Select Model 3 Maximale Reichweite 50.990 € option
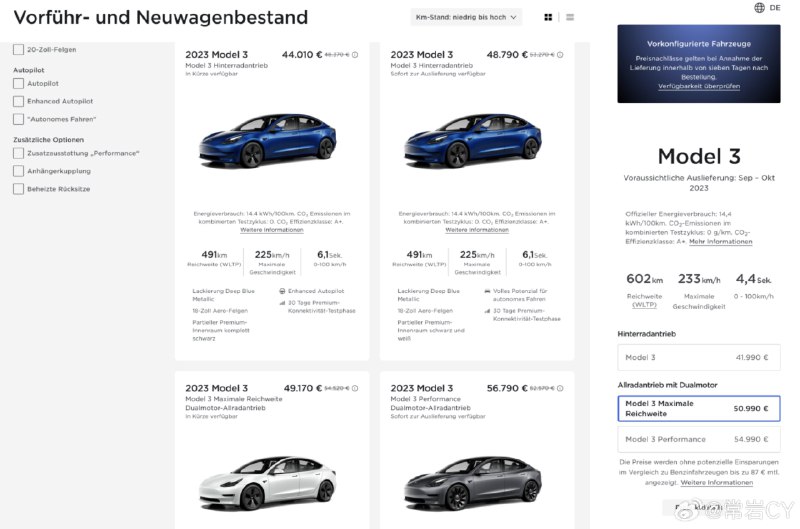800x529 pixels. pyautogui.click(x=698, y=409)
